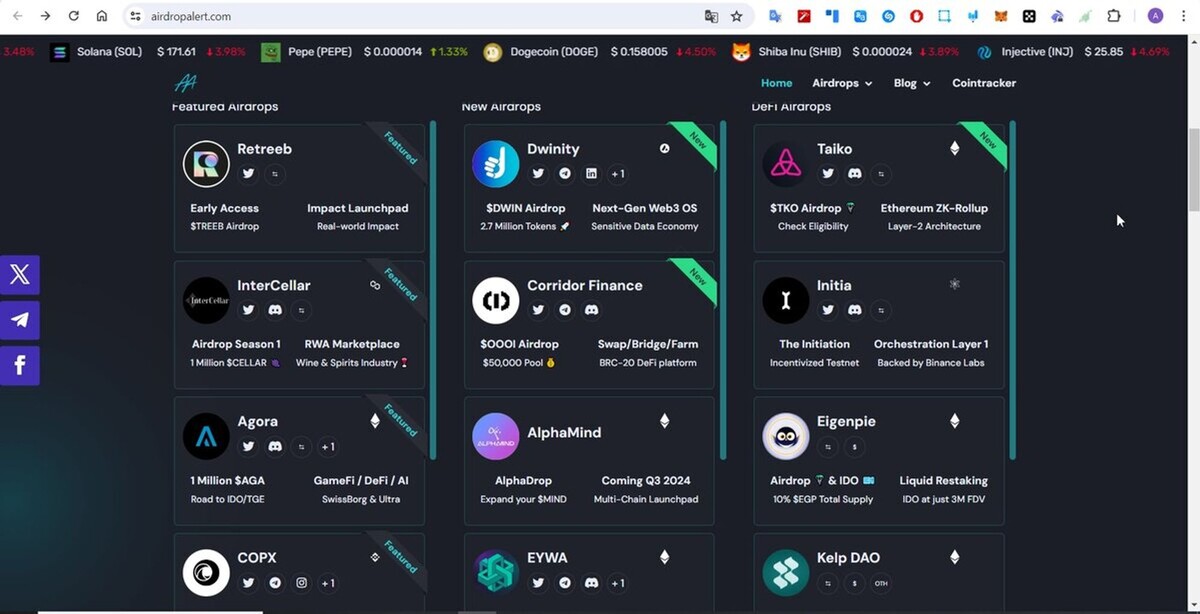Viewport: 1200px width, 614px height.
Task: Click COPX's Telegram icon
Action: click(275, 583)
